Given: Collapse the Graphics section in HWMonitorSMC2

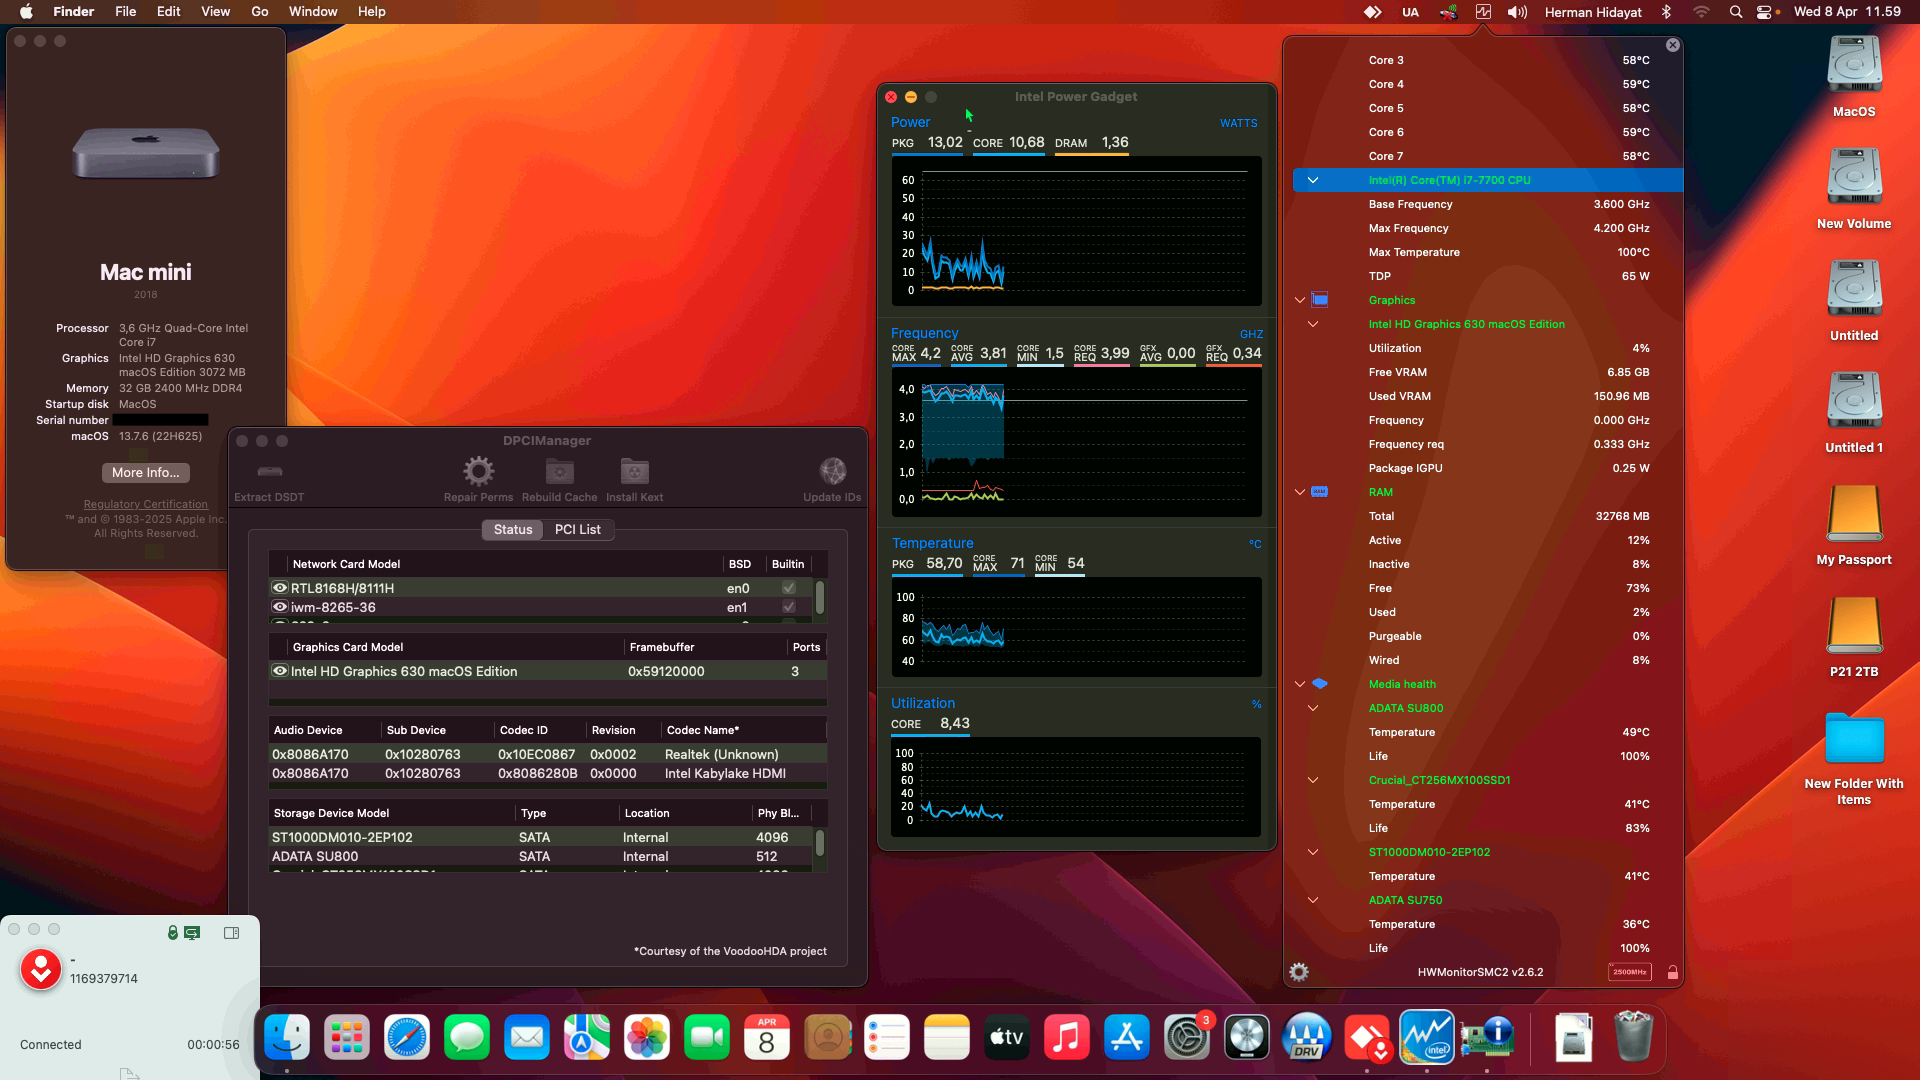Looking at the screenshot, I should pyautogui.click(x=1300, y=300).
